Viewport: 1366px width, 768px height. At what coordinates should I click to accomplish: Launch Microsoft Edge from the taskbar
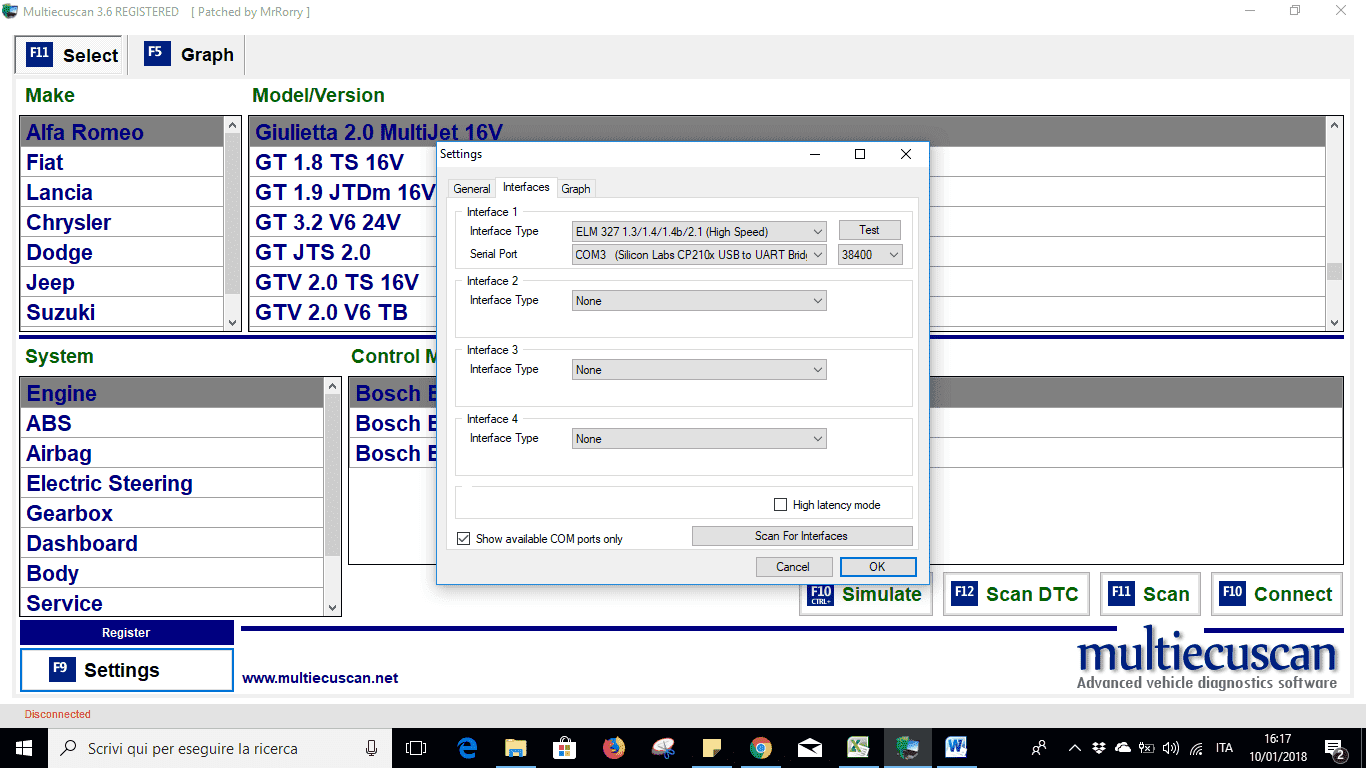(467, 748)
